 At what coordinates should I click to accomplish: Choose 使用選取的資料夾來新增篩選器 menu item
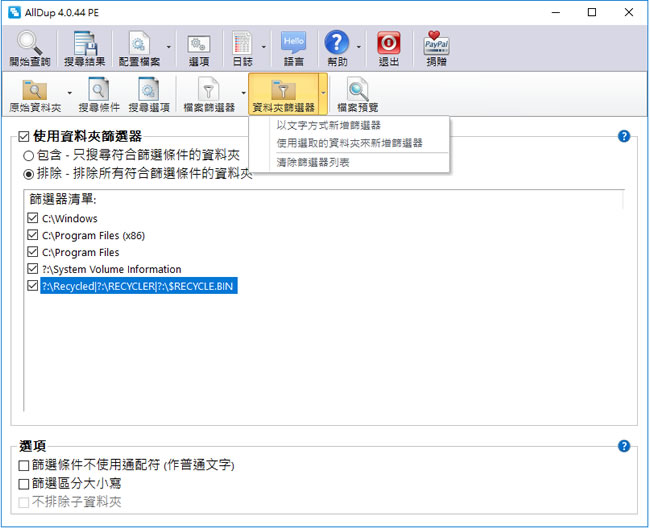pos(349,143)
